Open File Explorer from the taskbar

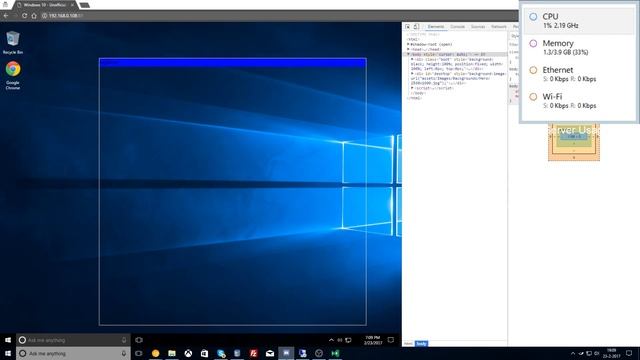pyautogui.click(x=172, y=353)
